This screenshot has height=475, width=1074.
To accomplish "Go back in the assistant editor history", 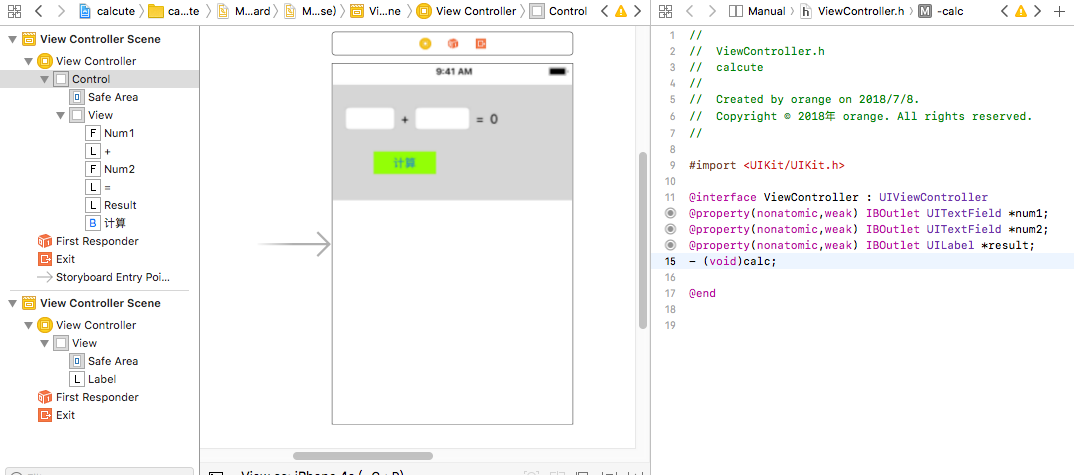I will 690,11.
